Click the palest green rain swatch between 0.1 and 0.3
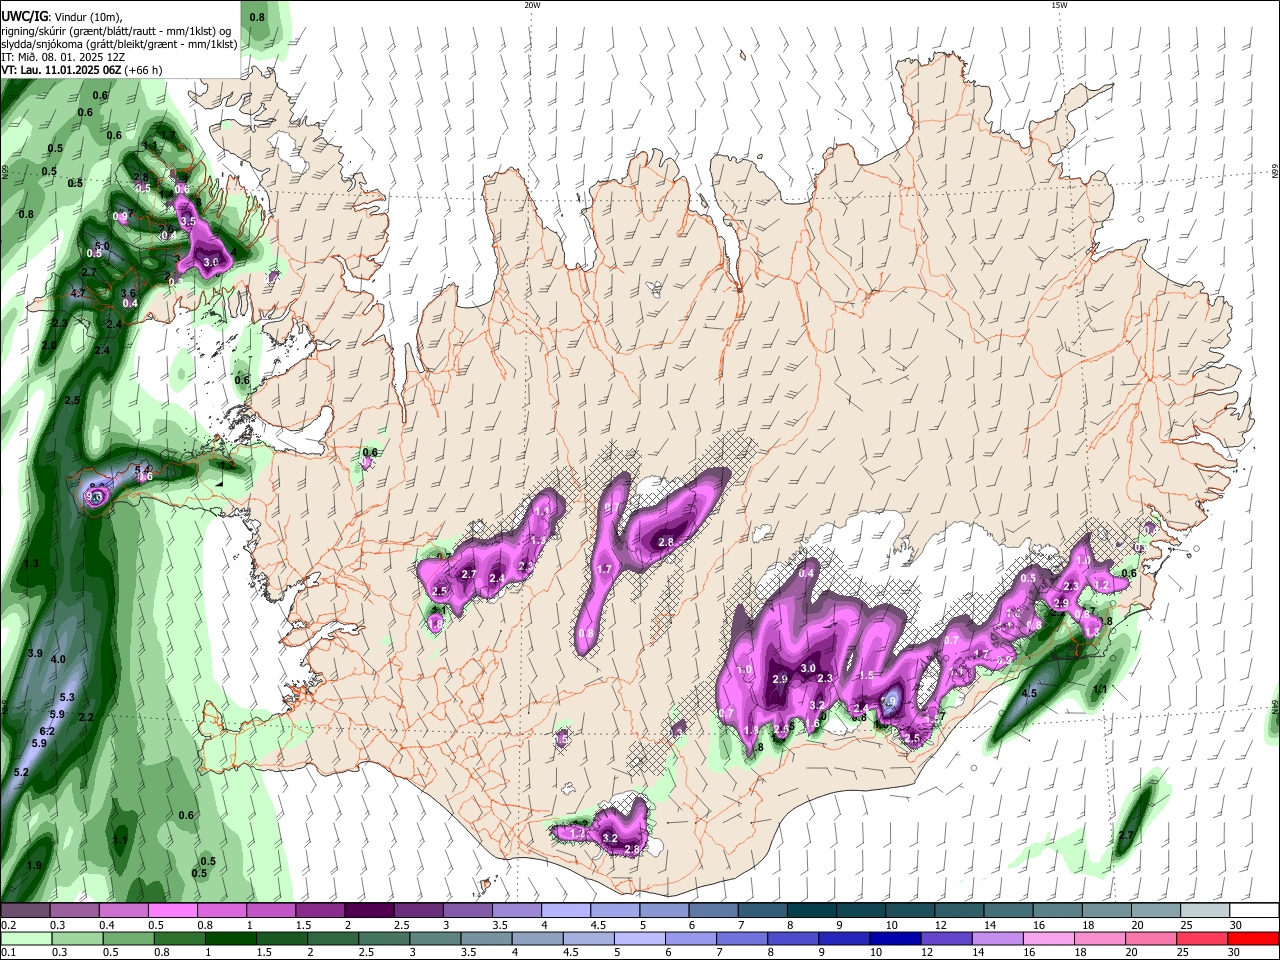 [25, 938]
